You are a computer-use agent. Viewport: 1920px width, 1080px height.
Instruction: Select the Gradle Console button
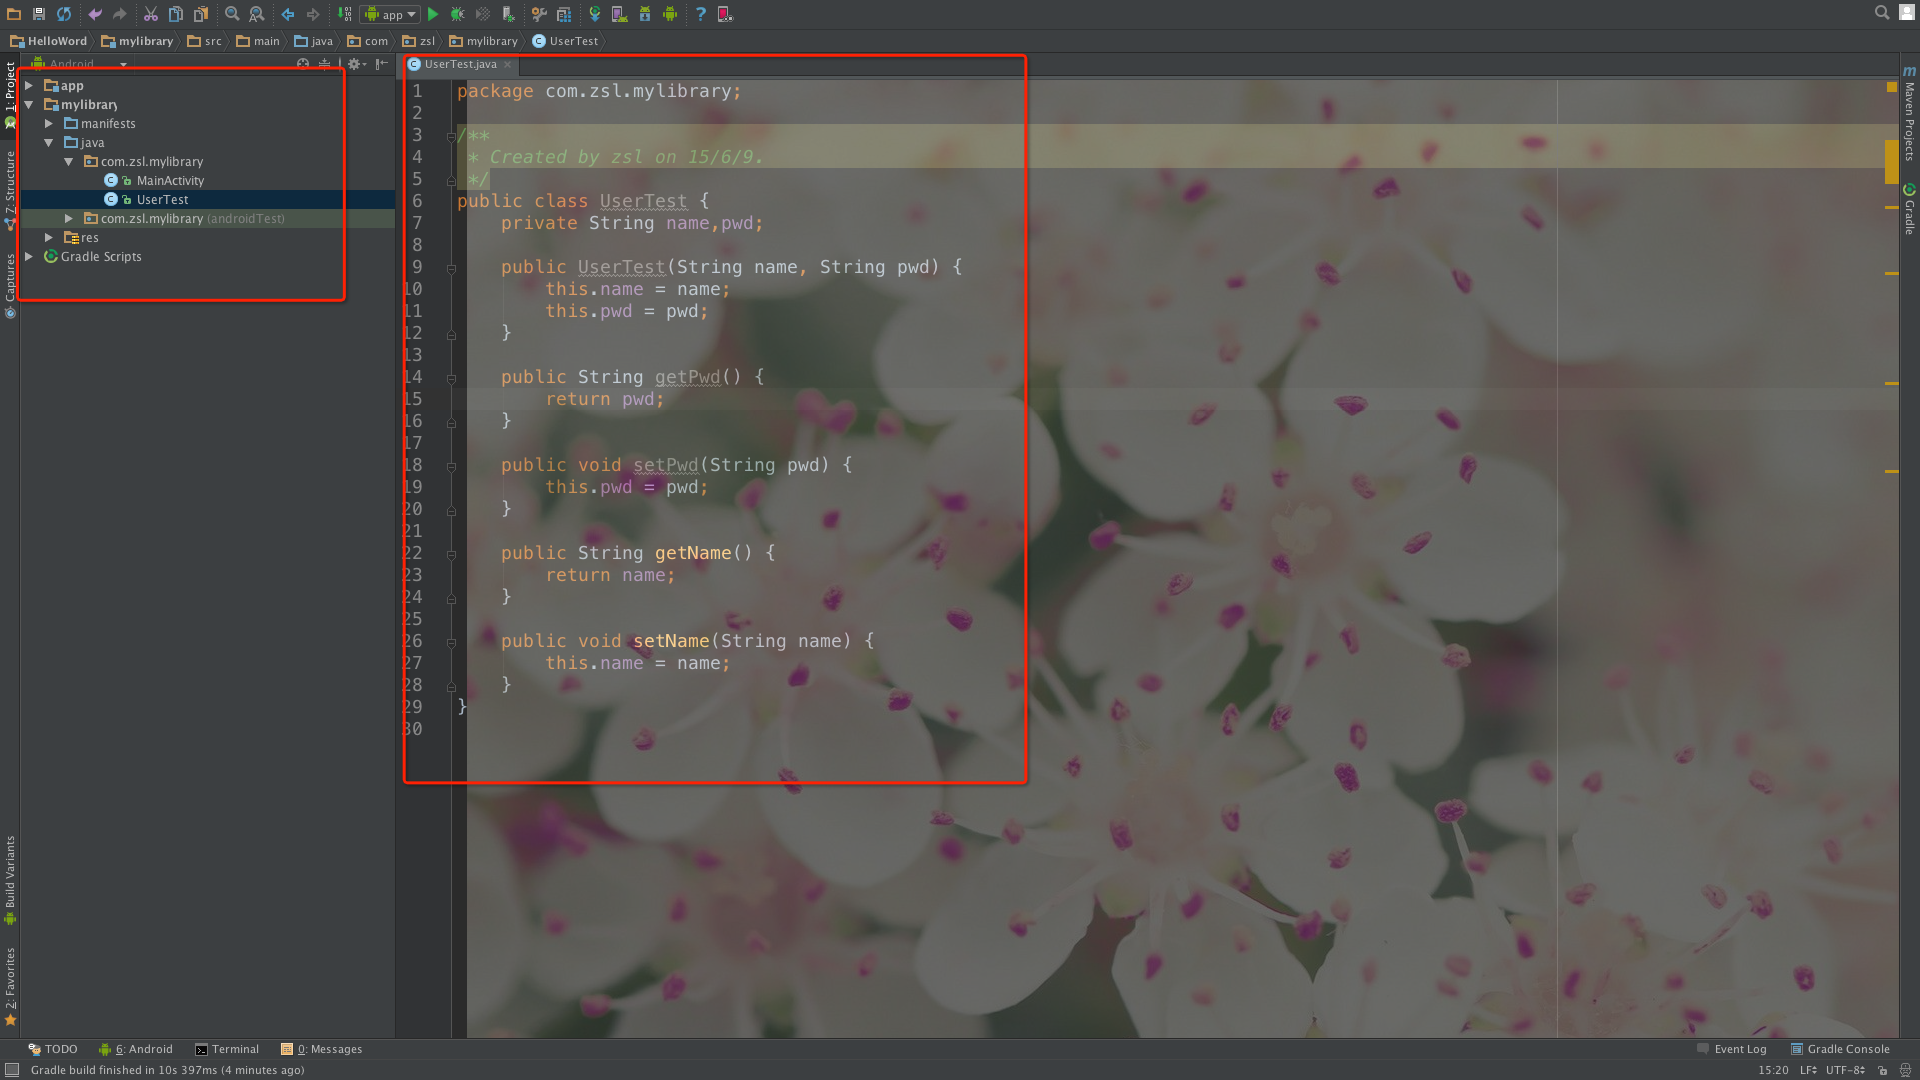click(x=1842, y=1048)
